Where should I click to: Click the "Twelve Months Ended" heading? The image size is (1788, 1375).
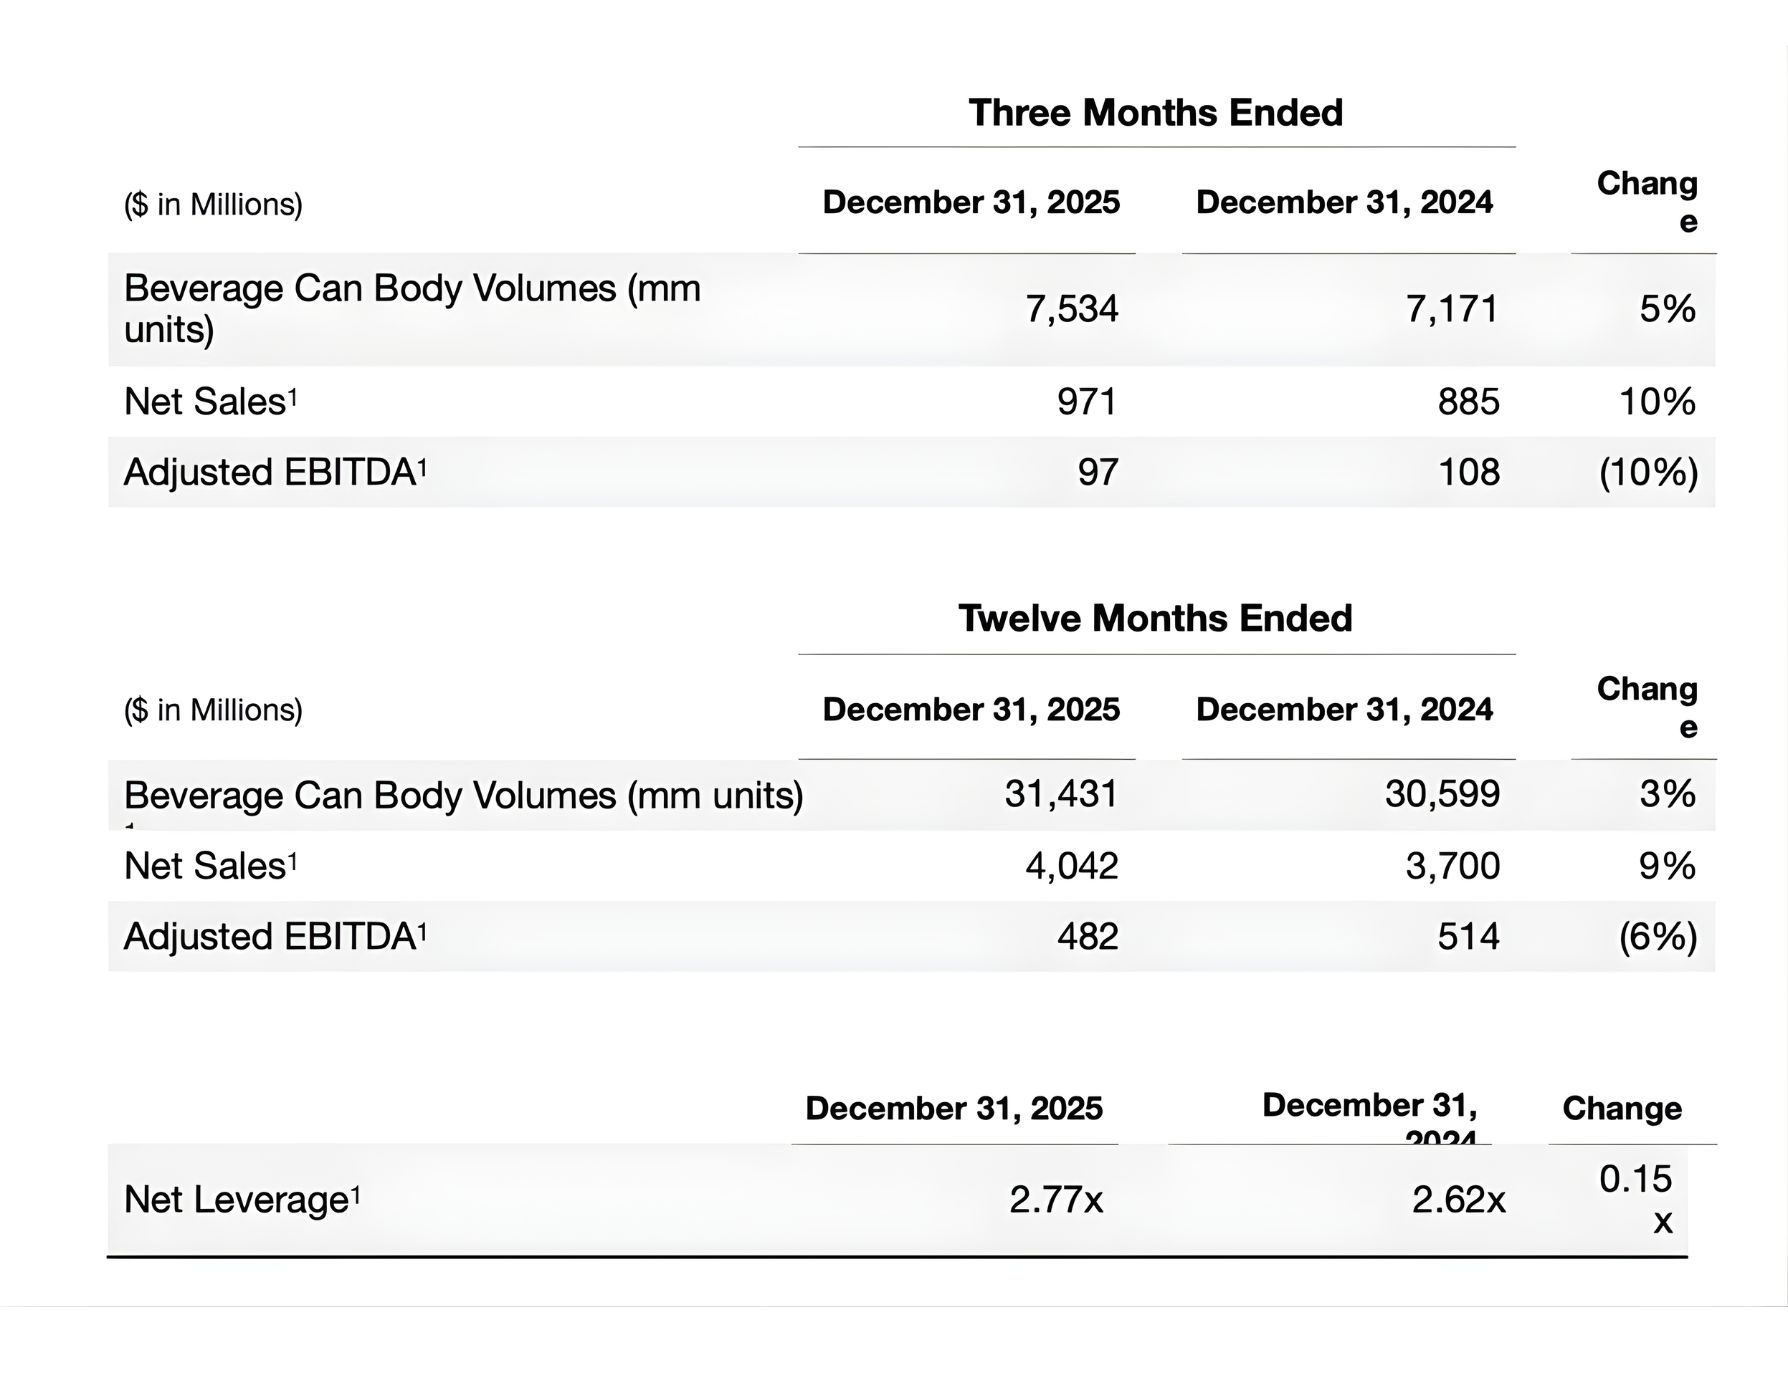coord(1155,619)
